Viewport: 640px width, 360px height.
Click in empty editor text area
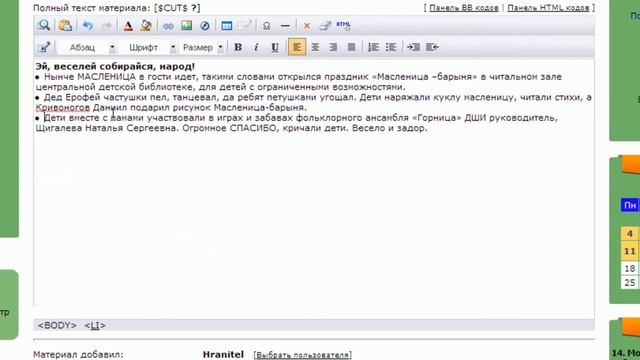(x=313, y=220)
